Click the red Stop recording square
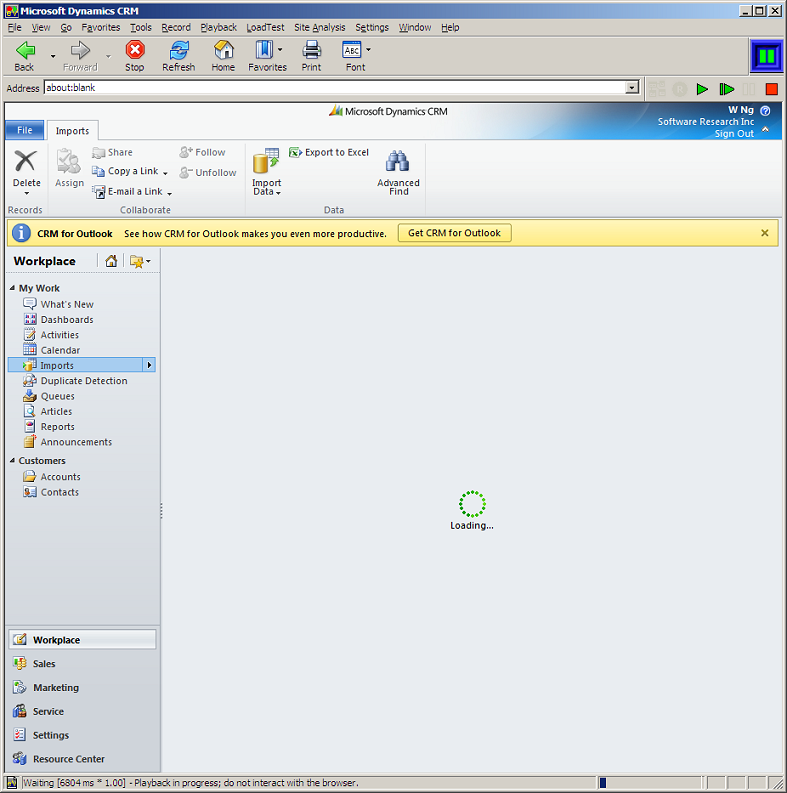 click(771, 90)
